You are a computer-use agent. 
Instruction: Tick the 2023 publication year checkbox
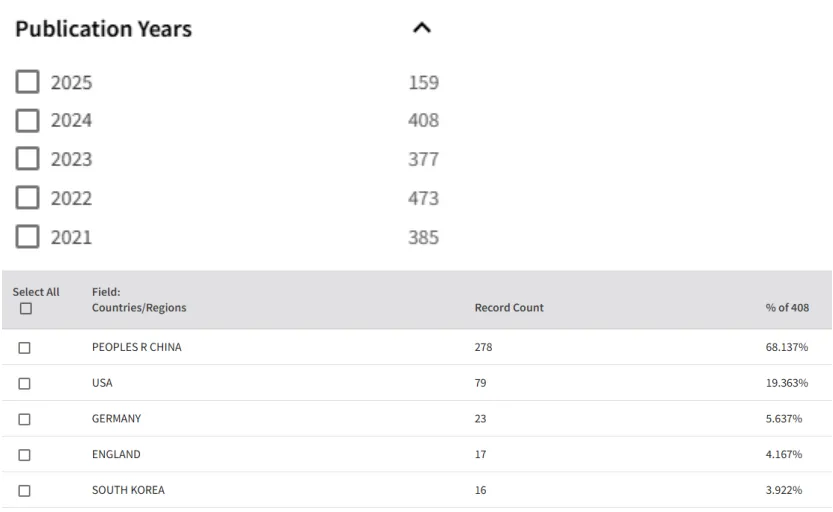pyautogui.click(x=27, y=159)
